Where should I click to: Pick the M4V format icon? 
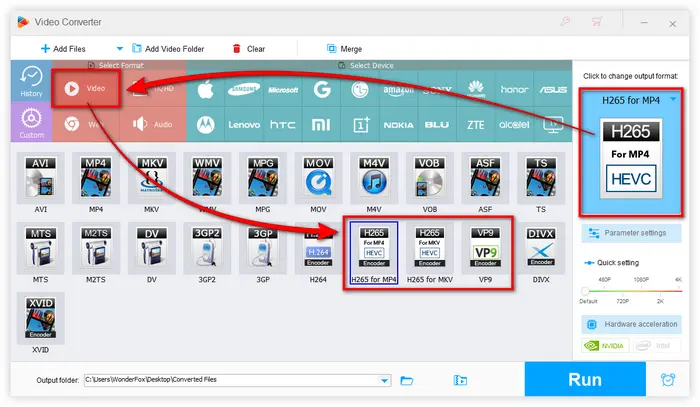pyautogui.click(x=374, y=178)
